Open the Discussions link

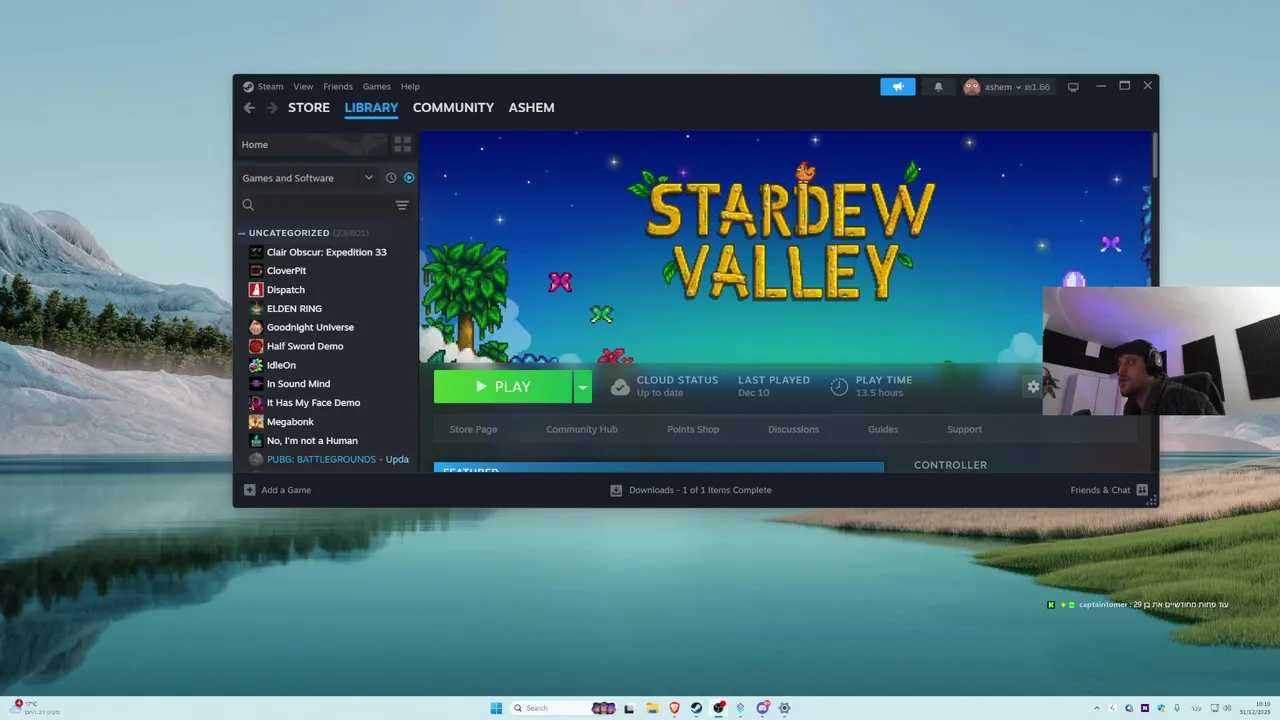[793, 430]
